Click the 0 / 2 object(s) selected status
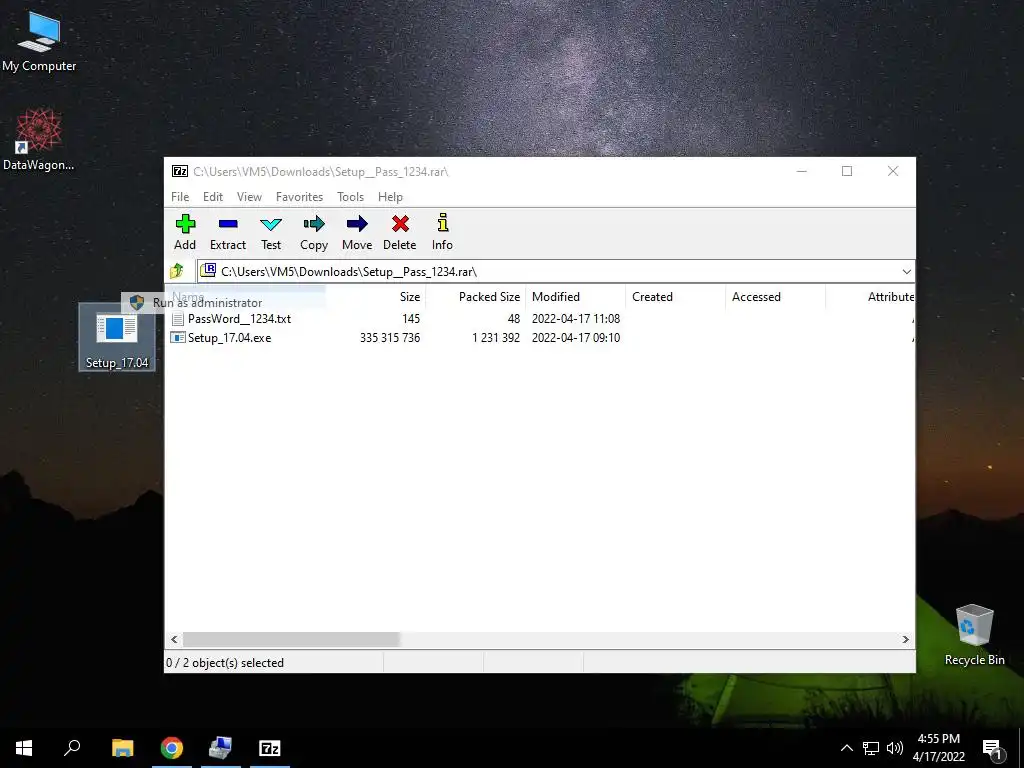The height and width of the screenshot is (768, 1024). (x=225, y=663)
